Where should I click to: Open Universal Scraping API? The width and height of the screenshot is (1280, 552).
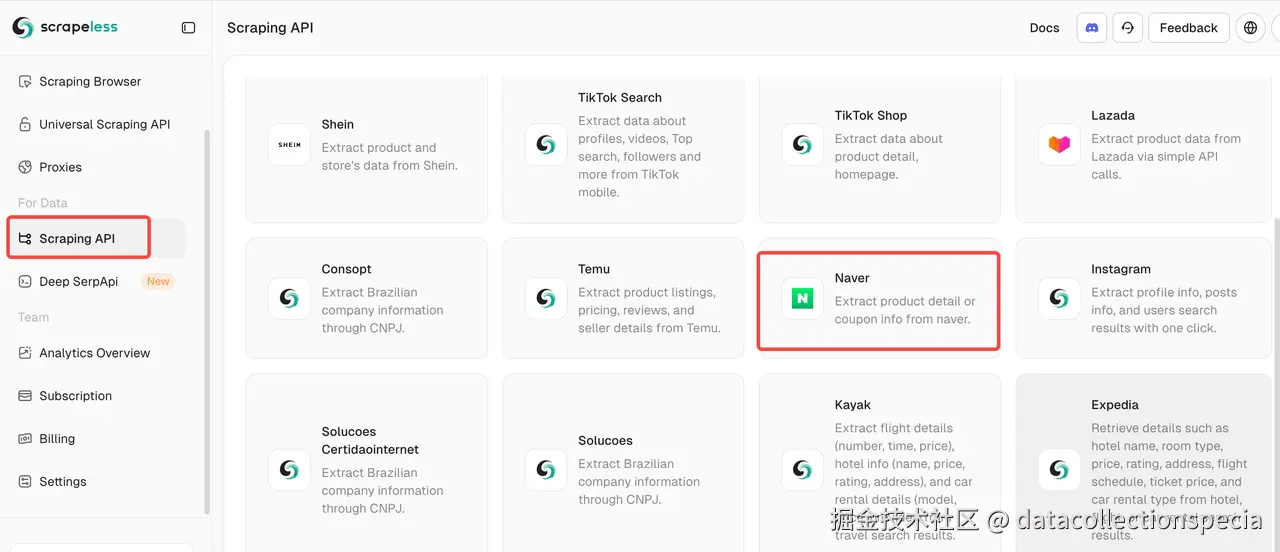[x=96, y=124]
